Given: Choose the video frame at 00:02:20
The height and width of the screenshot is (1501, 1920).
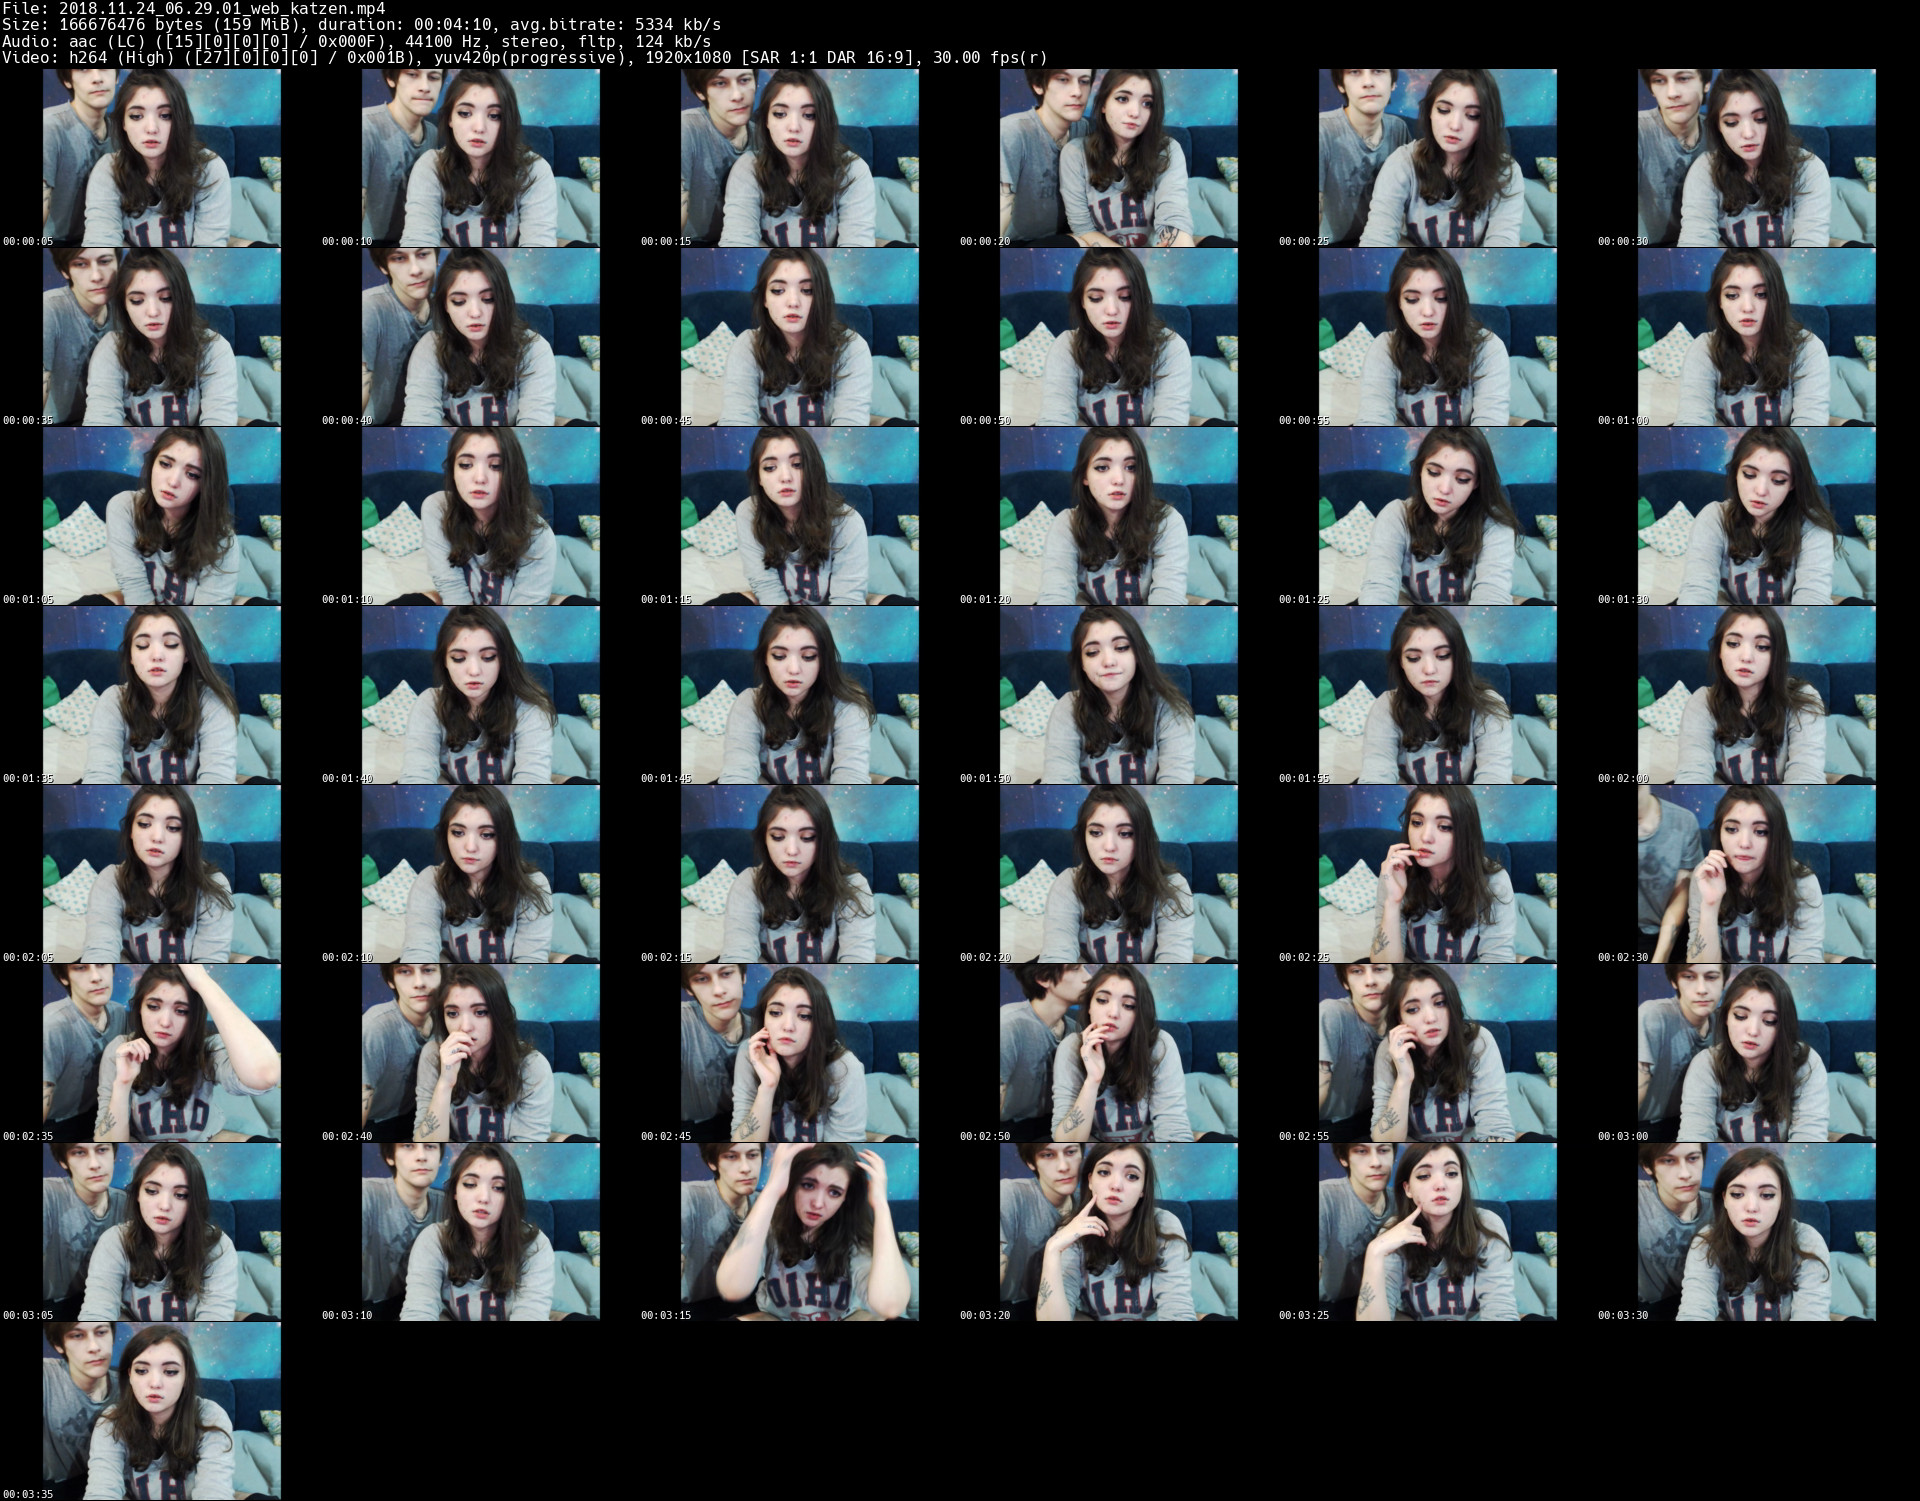Looking at the screenshot, I should (1119, 874).
